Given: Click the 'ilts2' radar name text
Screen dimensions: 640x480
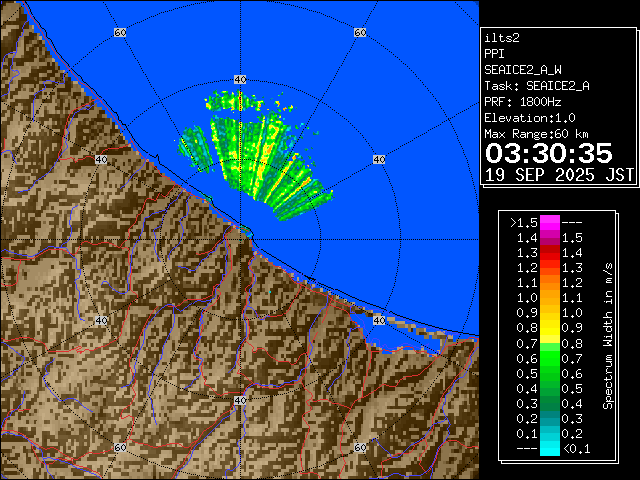Looking at the screenshot, I should point(501,38).
